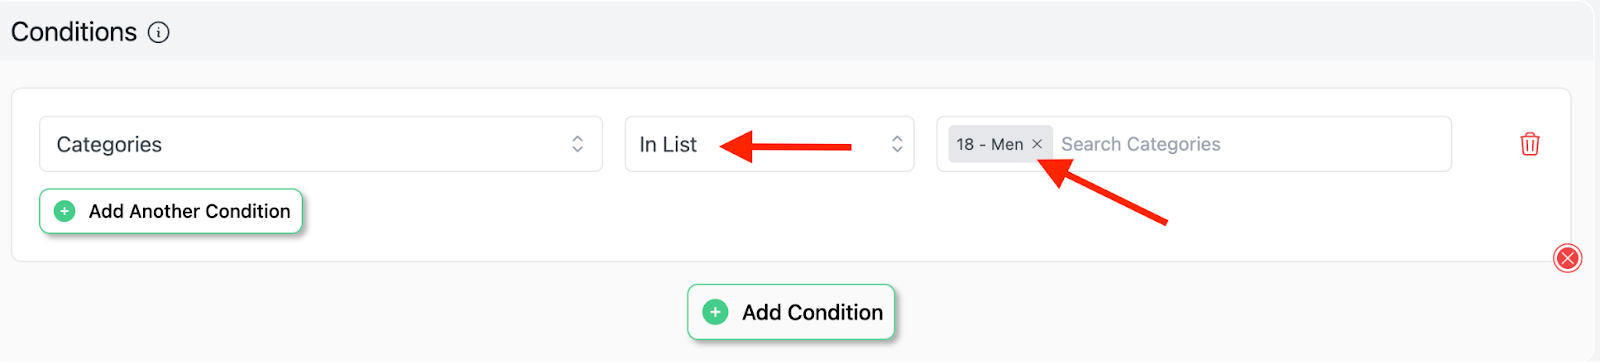Open the In List operator dropdown

(769, 144)
